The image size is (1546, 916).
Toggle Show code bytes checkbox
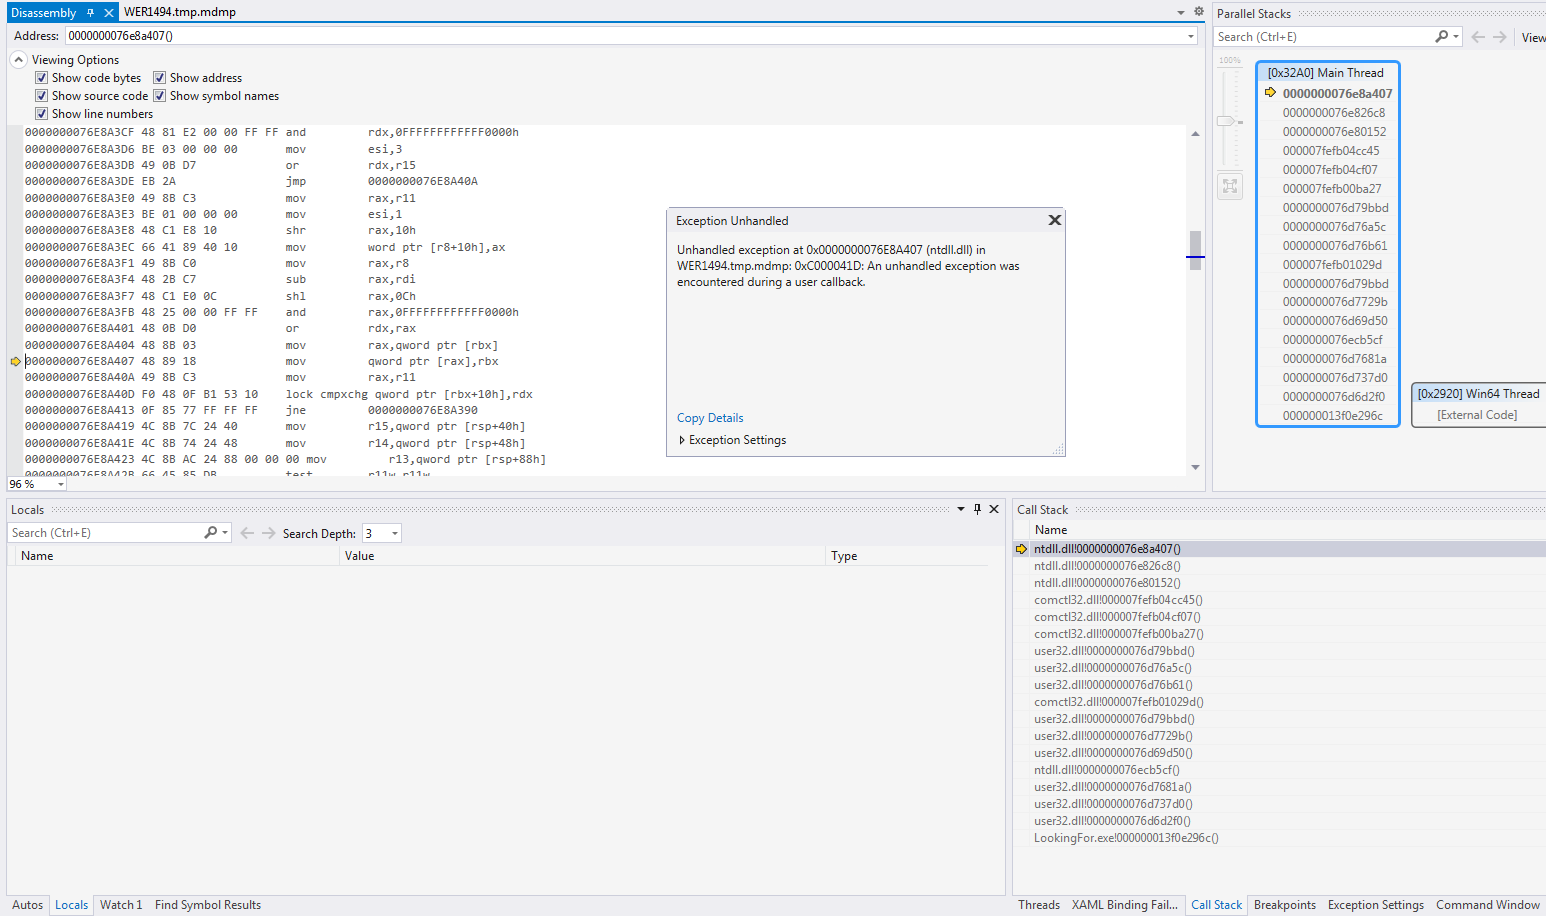41,78
